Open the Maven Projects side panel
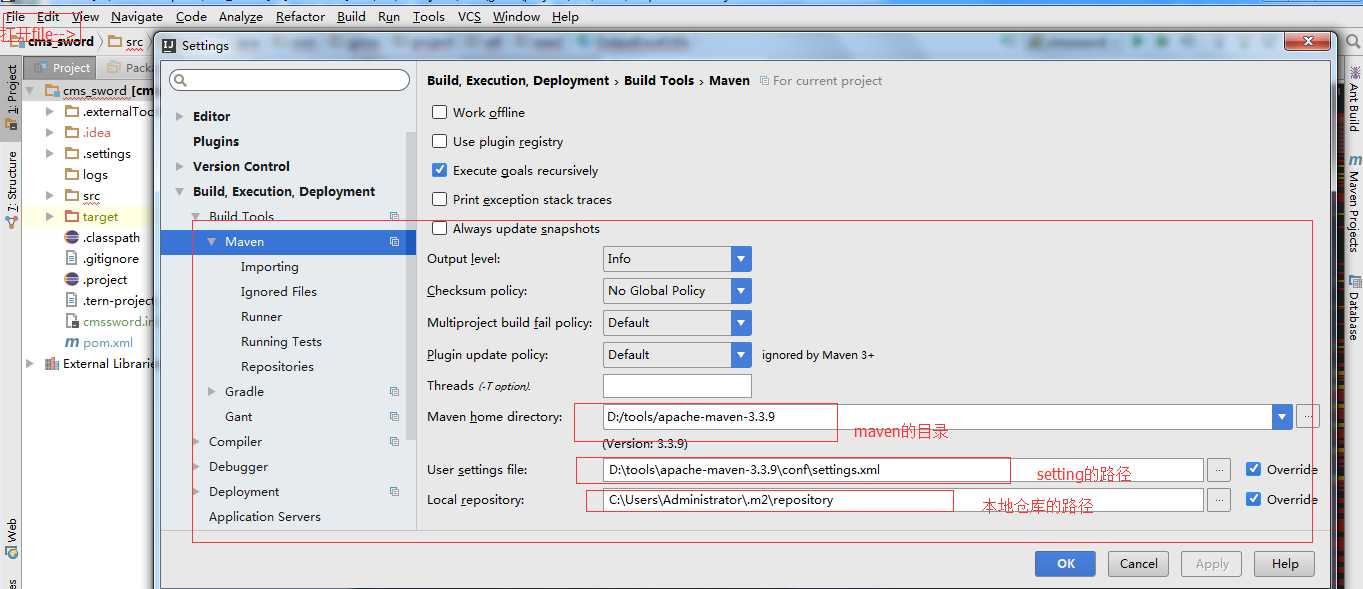The width and height of the screenshot is (1363, 589). [x=1354, y=202]
